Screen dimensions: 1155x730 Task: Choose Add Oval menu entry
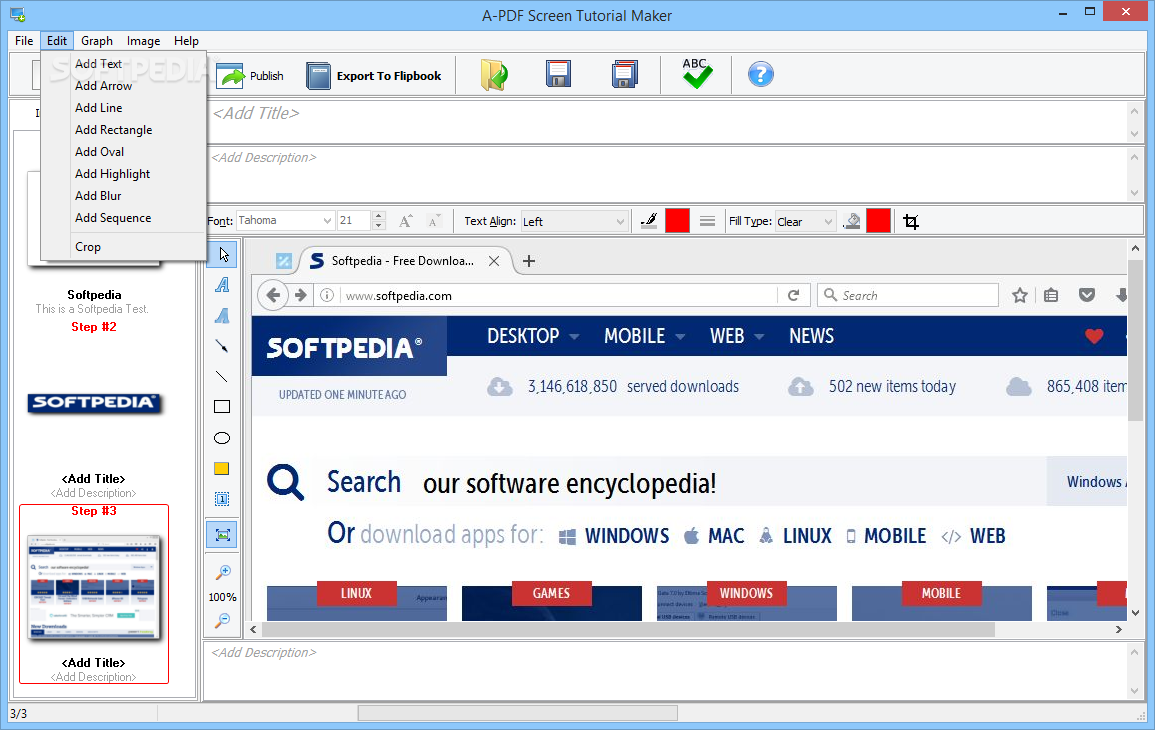[x=124, y=152]
